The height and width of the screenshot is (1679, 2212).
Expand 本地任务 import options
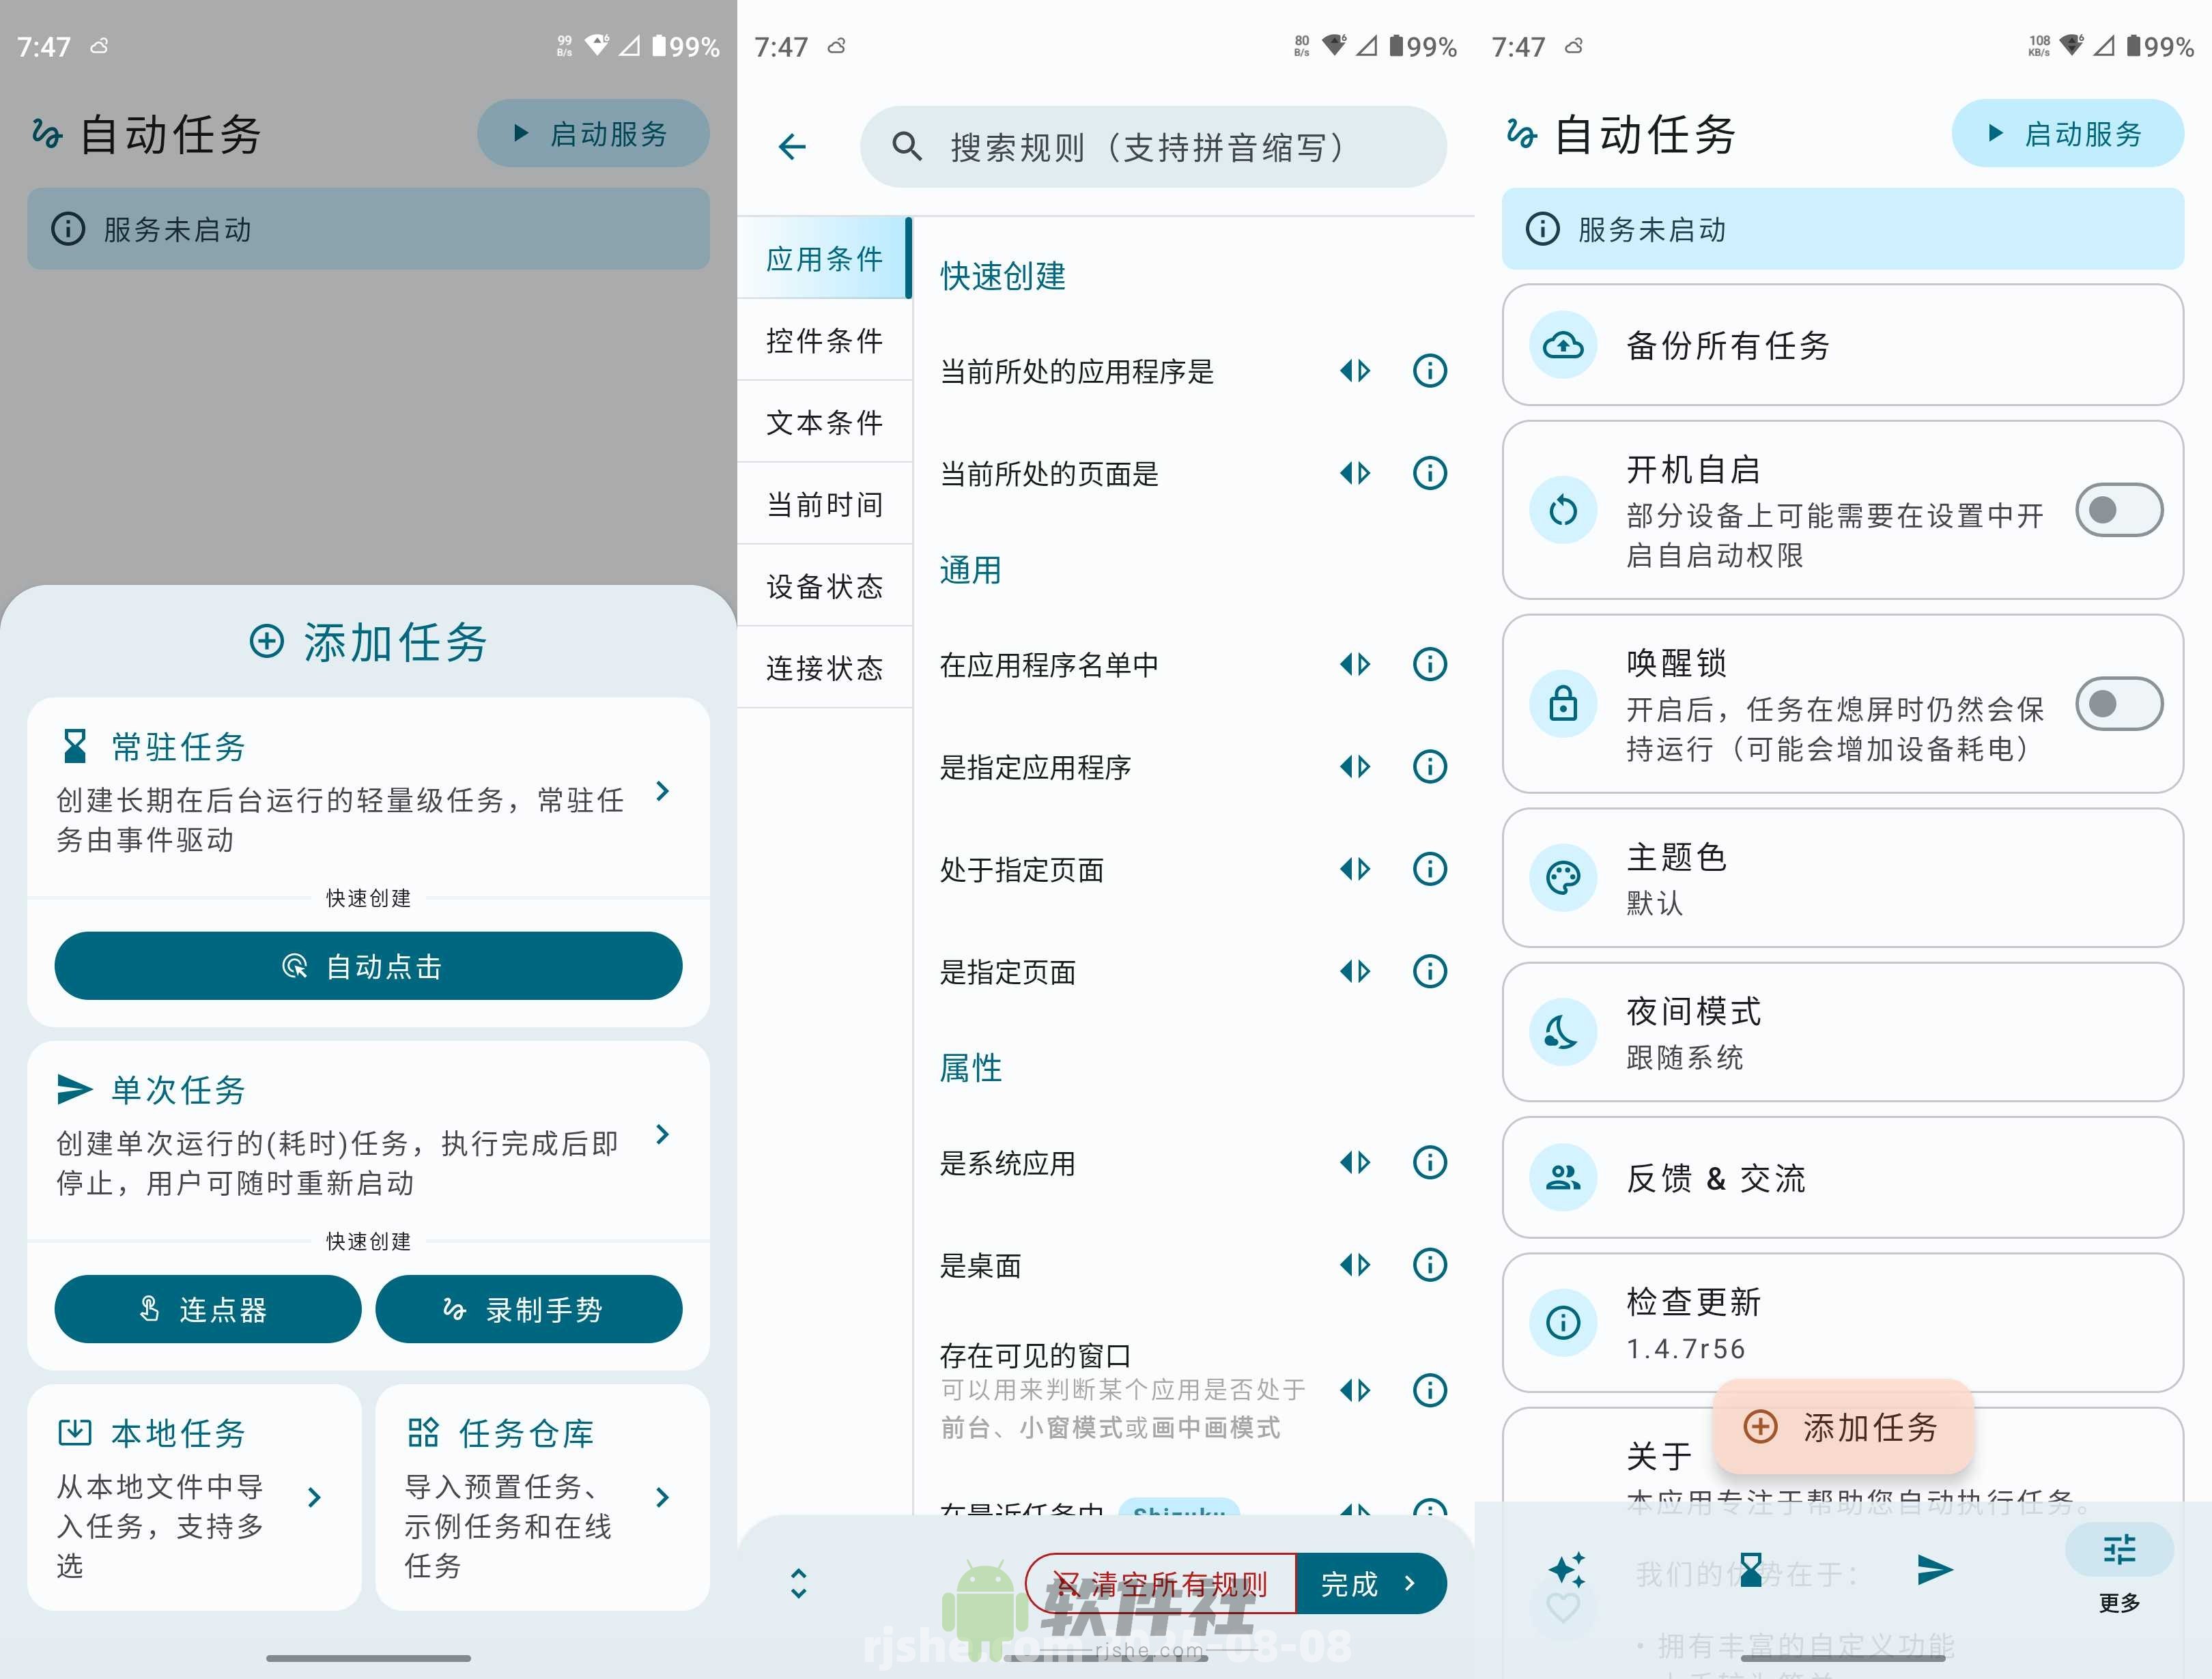(x=316, y=1498)
